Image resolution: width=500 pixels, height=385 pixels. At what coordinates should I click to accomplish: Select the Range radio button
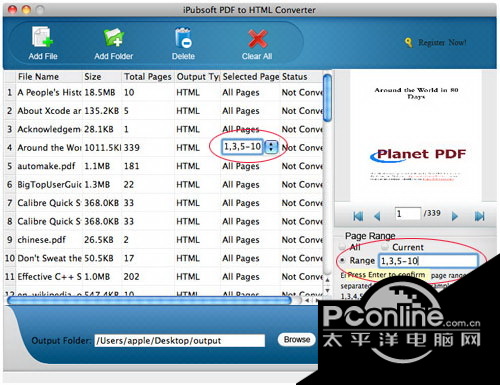coord(342,260)
